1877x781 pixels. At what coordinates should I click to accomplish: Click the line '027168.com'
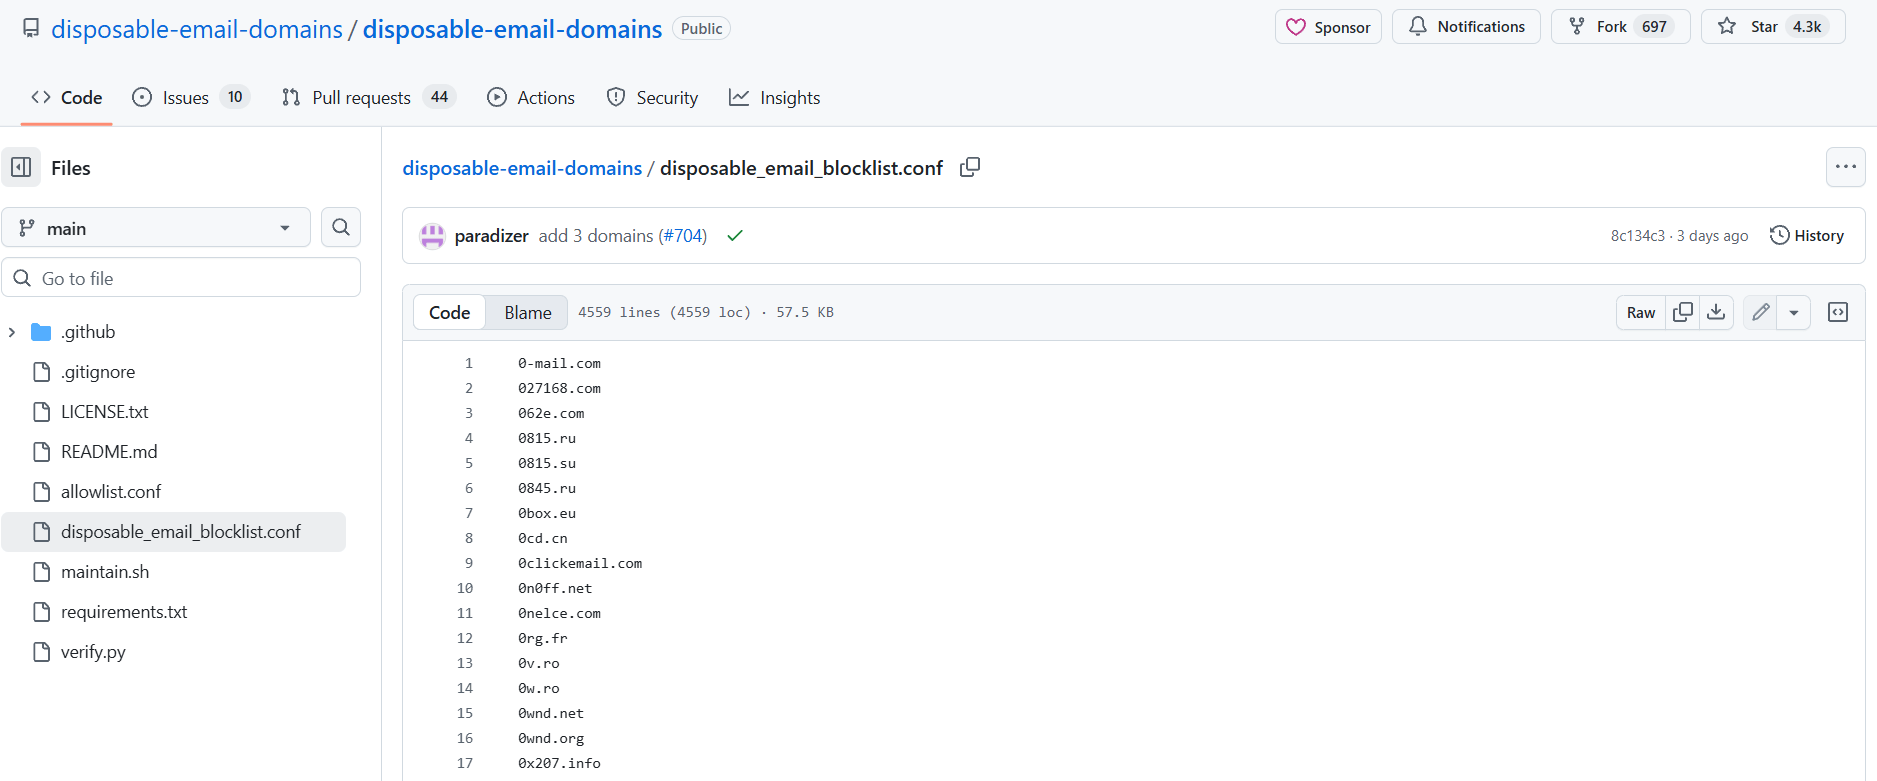559,388
